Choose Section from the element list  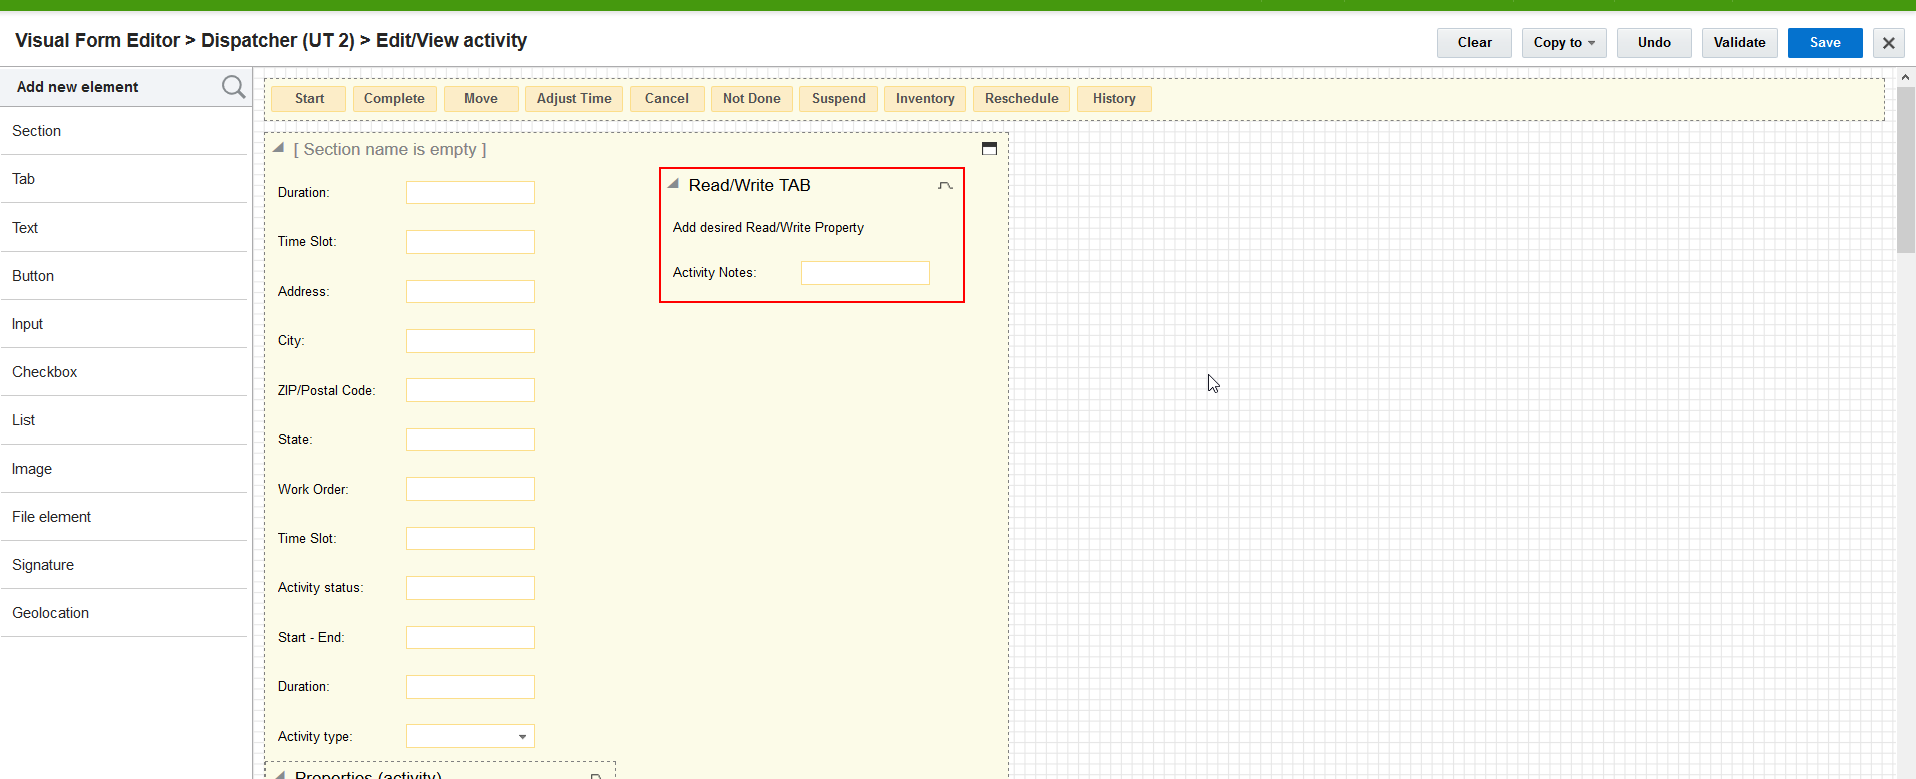(124, 131)
